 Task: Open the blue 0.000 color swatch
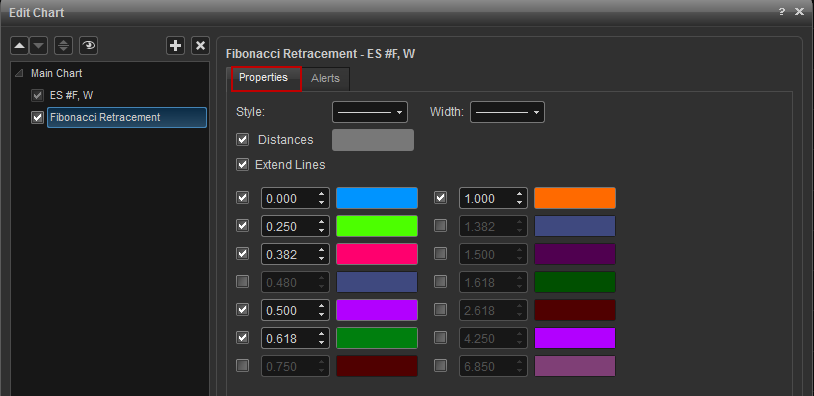click(377, 198)
